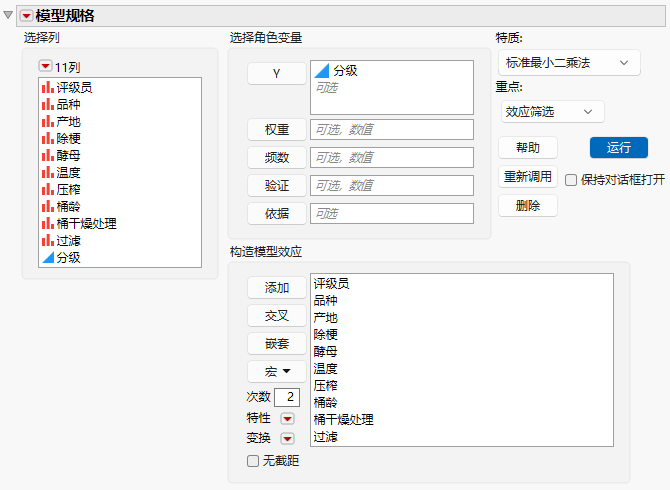
Task: Collapse the 模型规格 outline with the gray triangle
Action: pyautogui.click(x=8, y=15)
